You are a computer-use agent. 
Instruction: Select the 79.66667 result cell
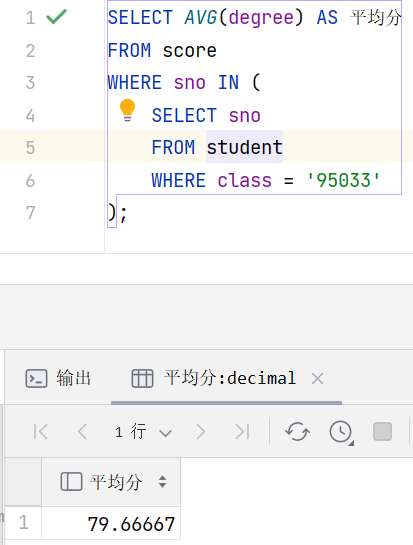pyautogui.click(x=111, y=524)
